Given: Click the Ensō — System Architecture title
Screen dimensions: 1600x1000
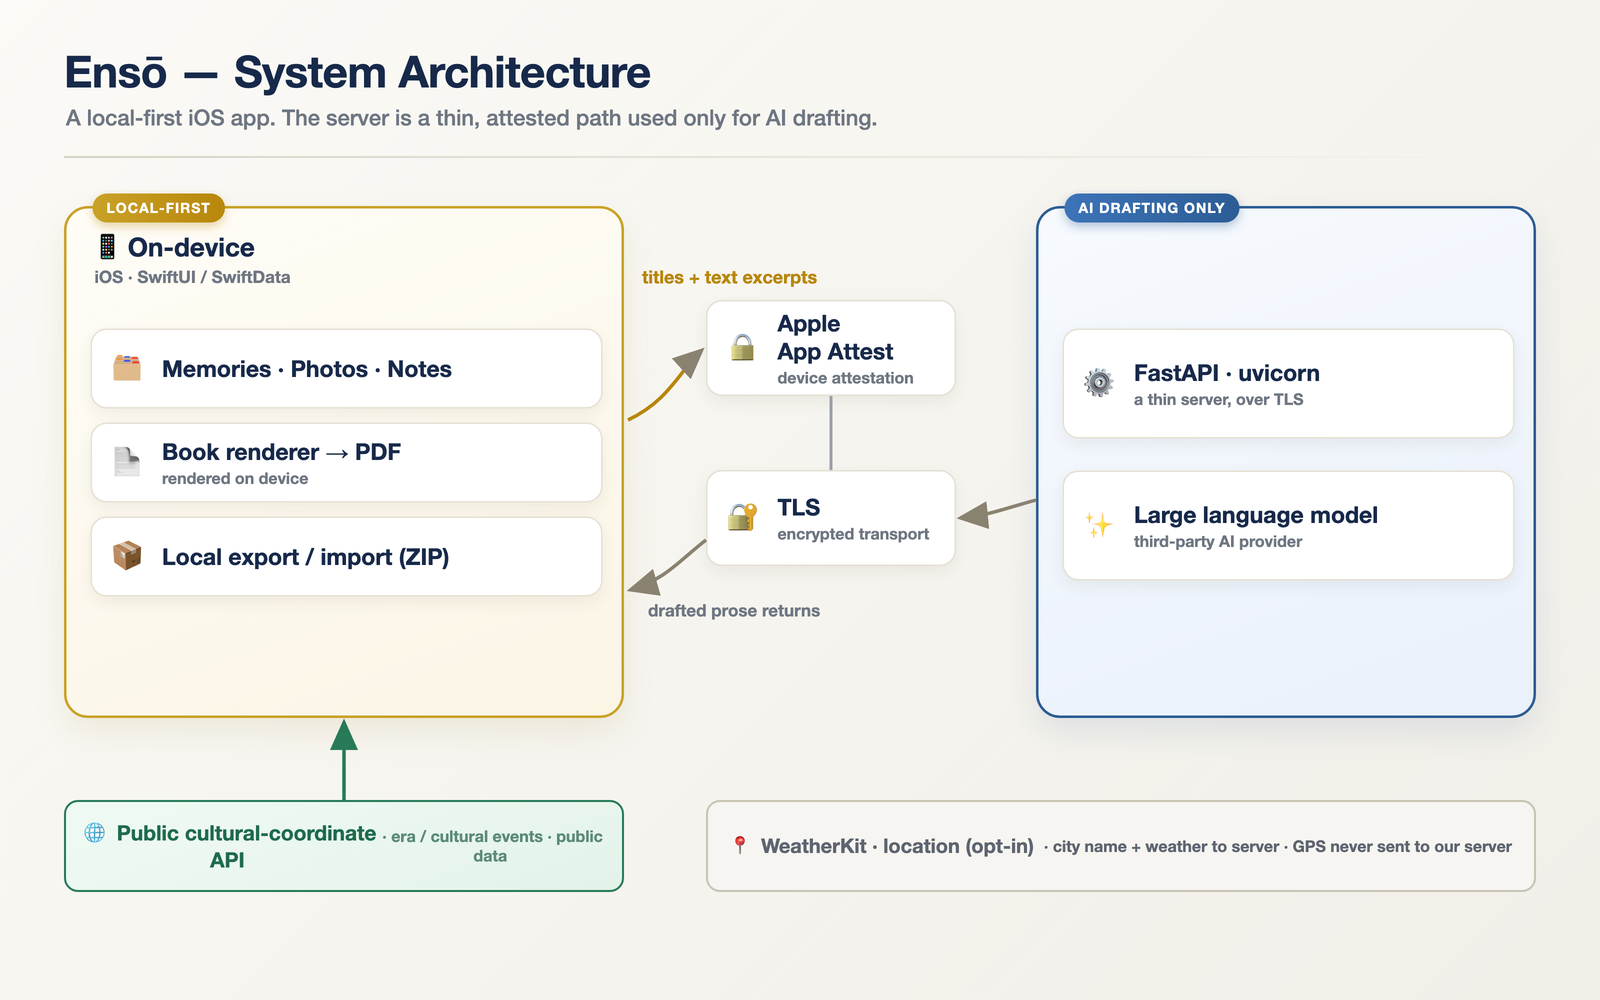Looking at the screenshot, I should tap(357, 73).
